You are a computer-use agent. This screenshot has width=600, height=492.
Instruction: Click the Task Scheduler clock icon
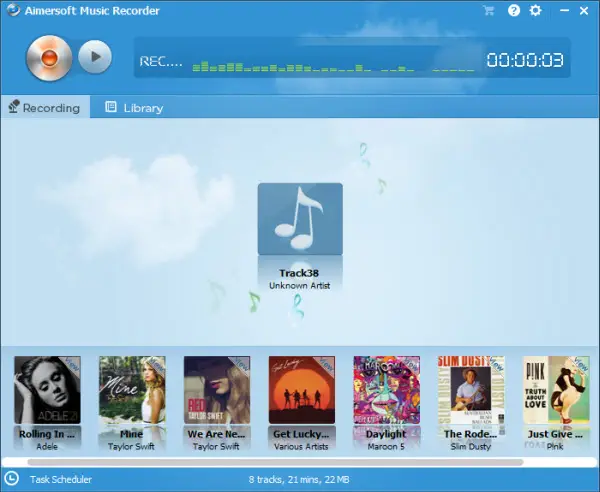[11, 479]
